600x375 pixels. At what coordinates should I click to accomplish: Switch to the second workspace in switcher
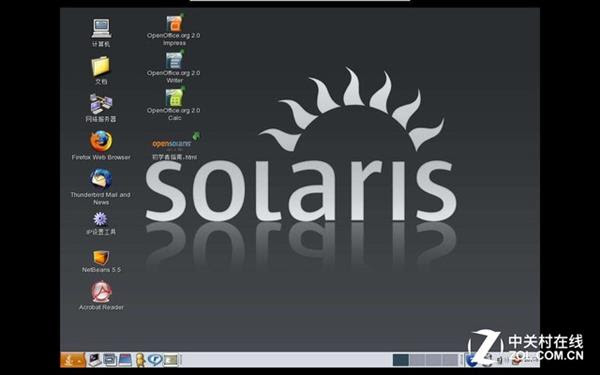click(417, 360)
